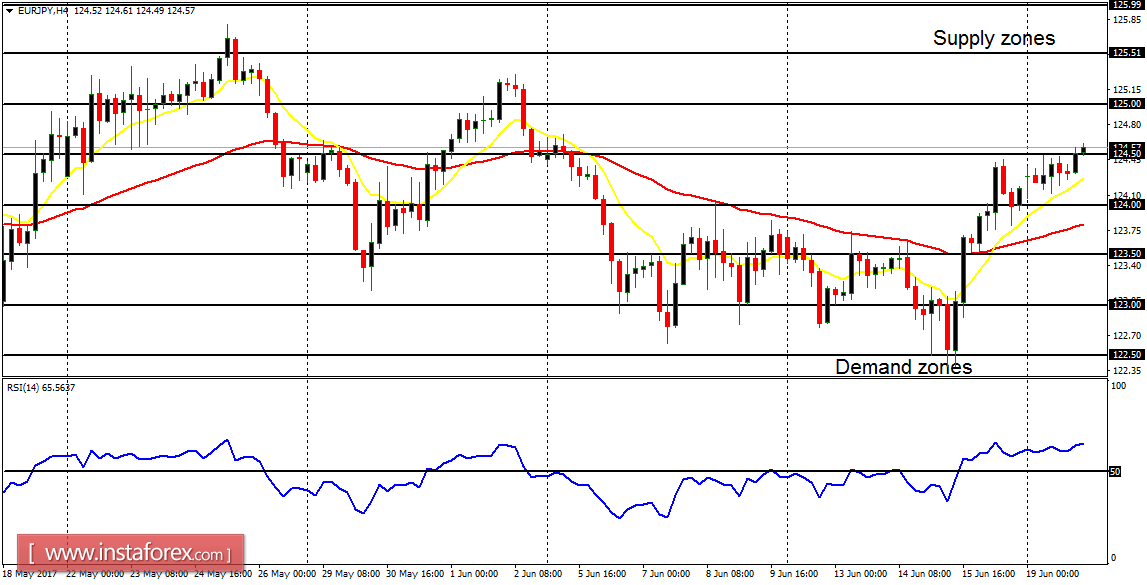Click the 125.85 price scale value

point(1127,20)
